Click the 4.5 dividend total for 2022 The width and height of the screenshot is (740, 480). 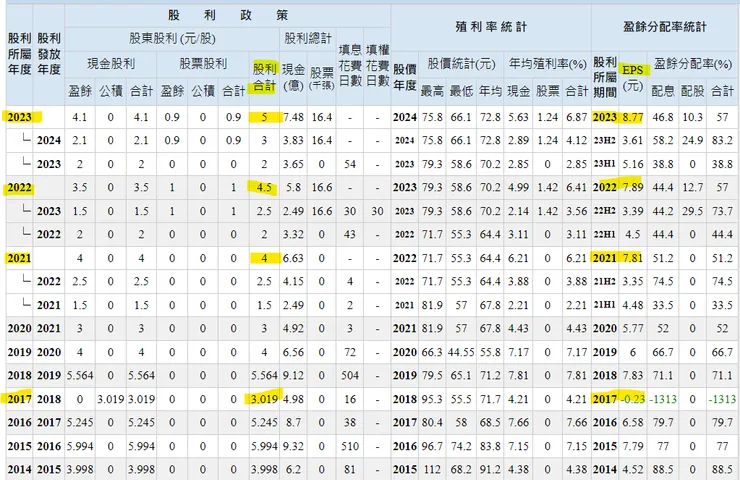point(264,187)
